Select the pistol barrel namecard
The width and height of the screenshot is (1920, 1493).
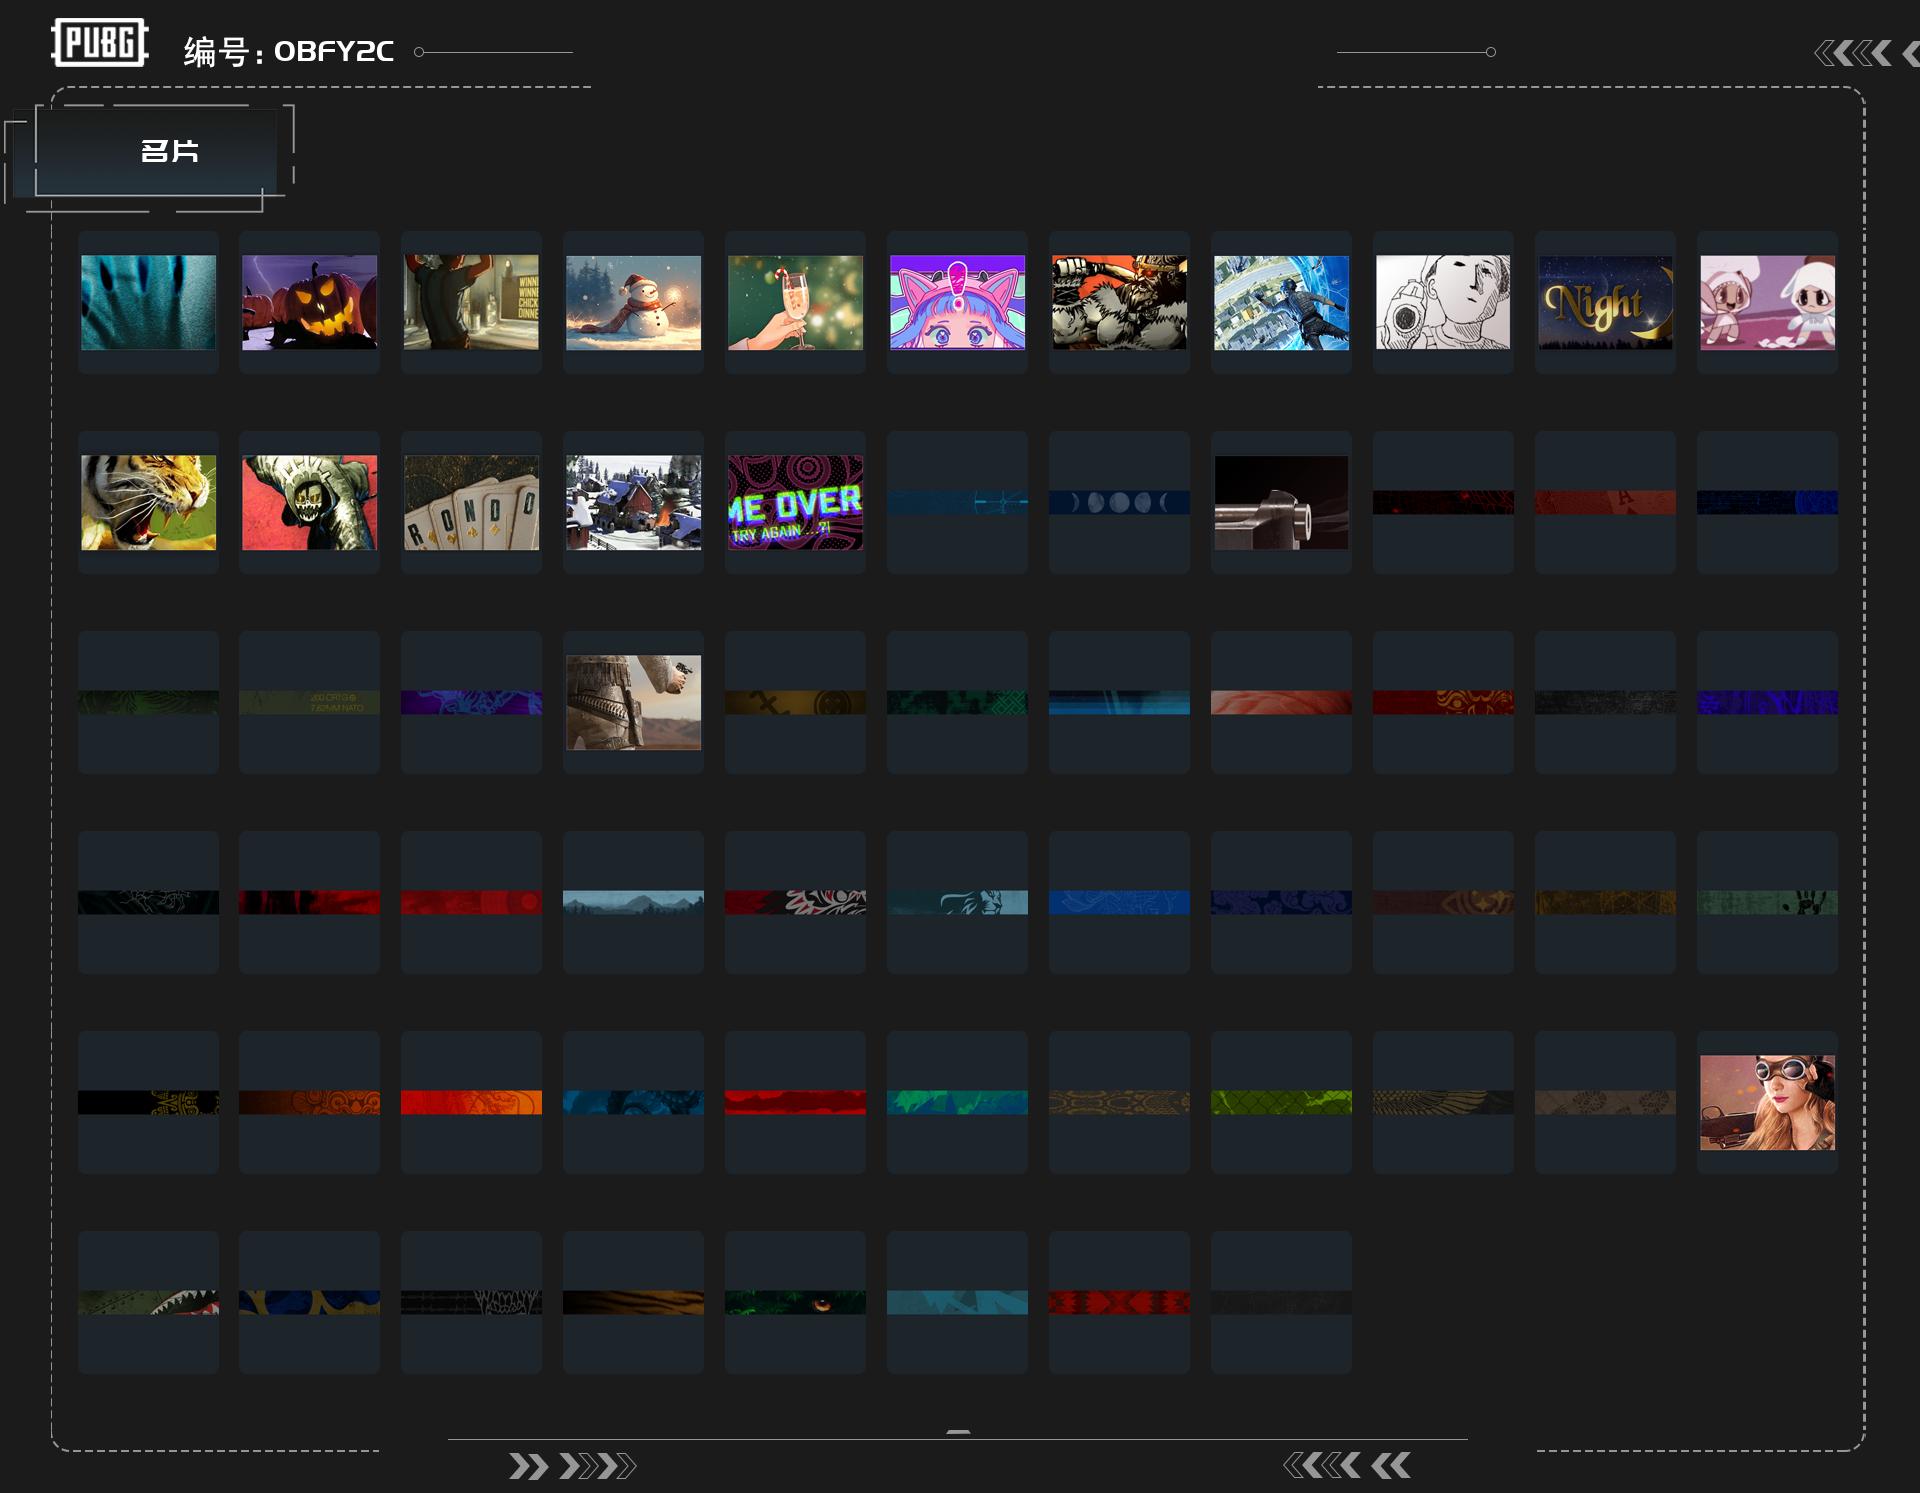1281,502
